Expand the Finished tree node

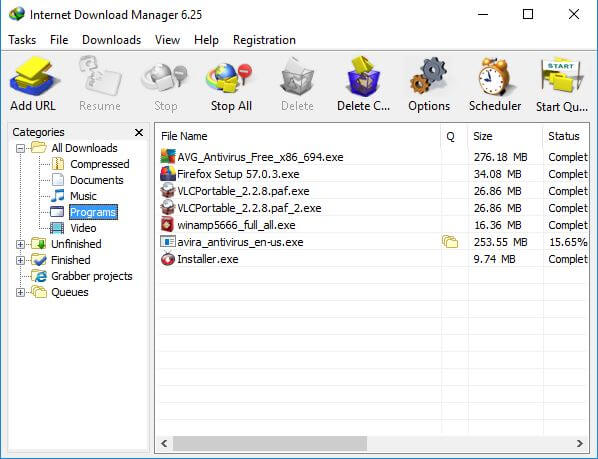click(21, 260)
